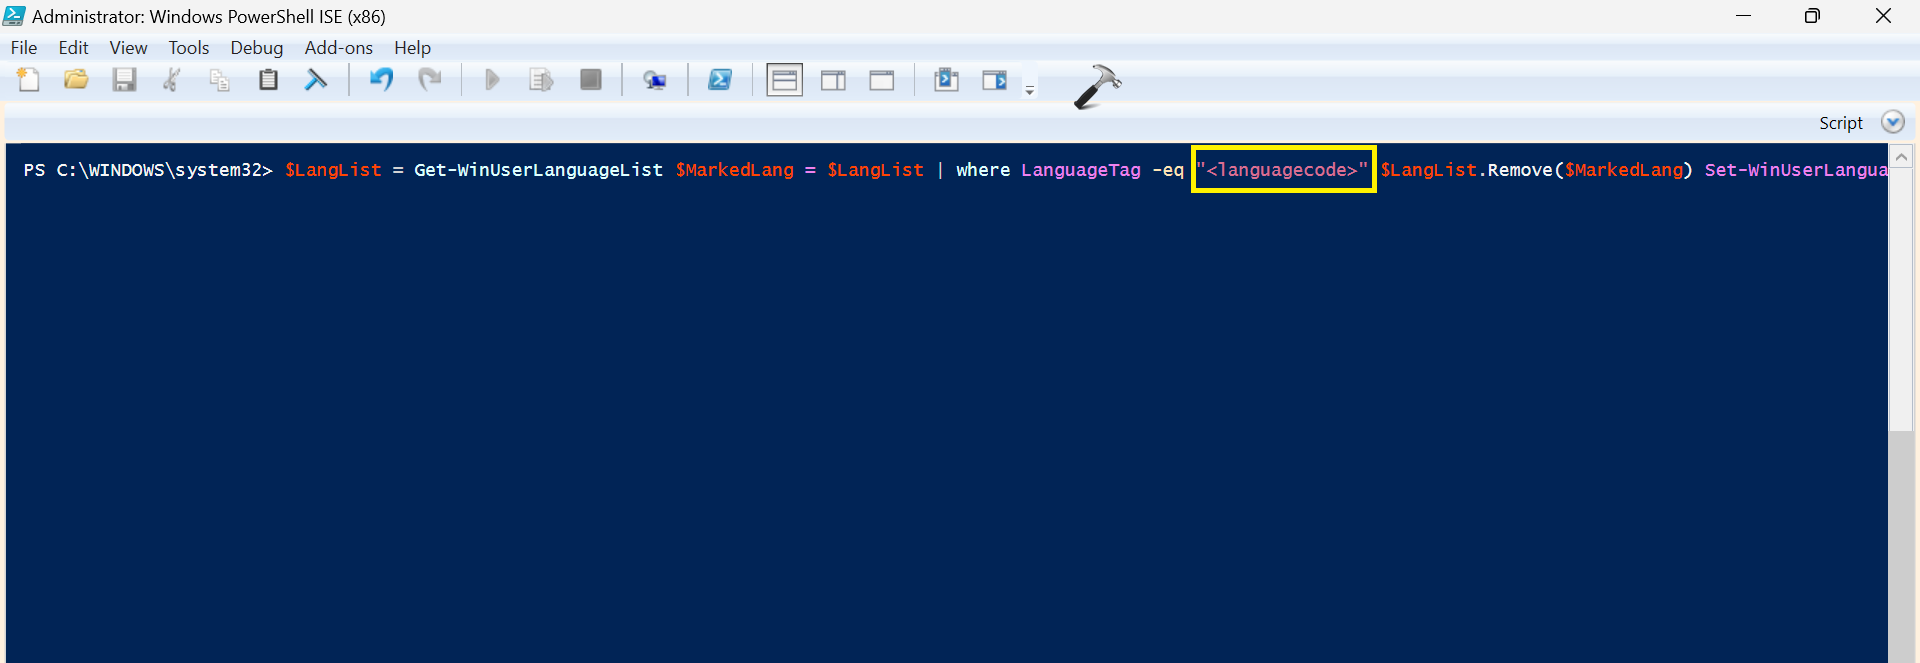Run the selection
The width and height of the screenshot is (1920, 663).
click(541, 80)
